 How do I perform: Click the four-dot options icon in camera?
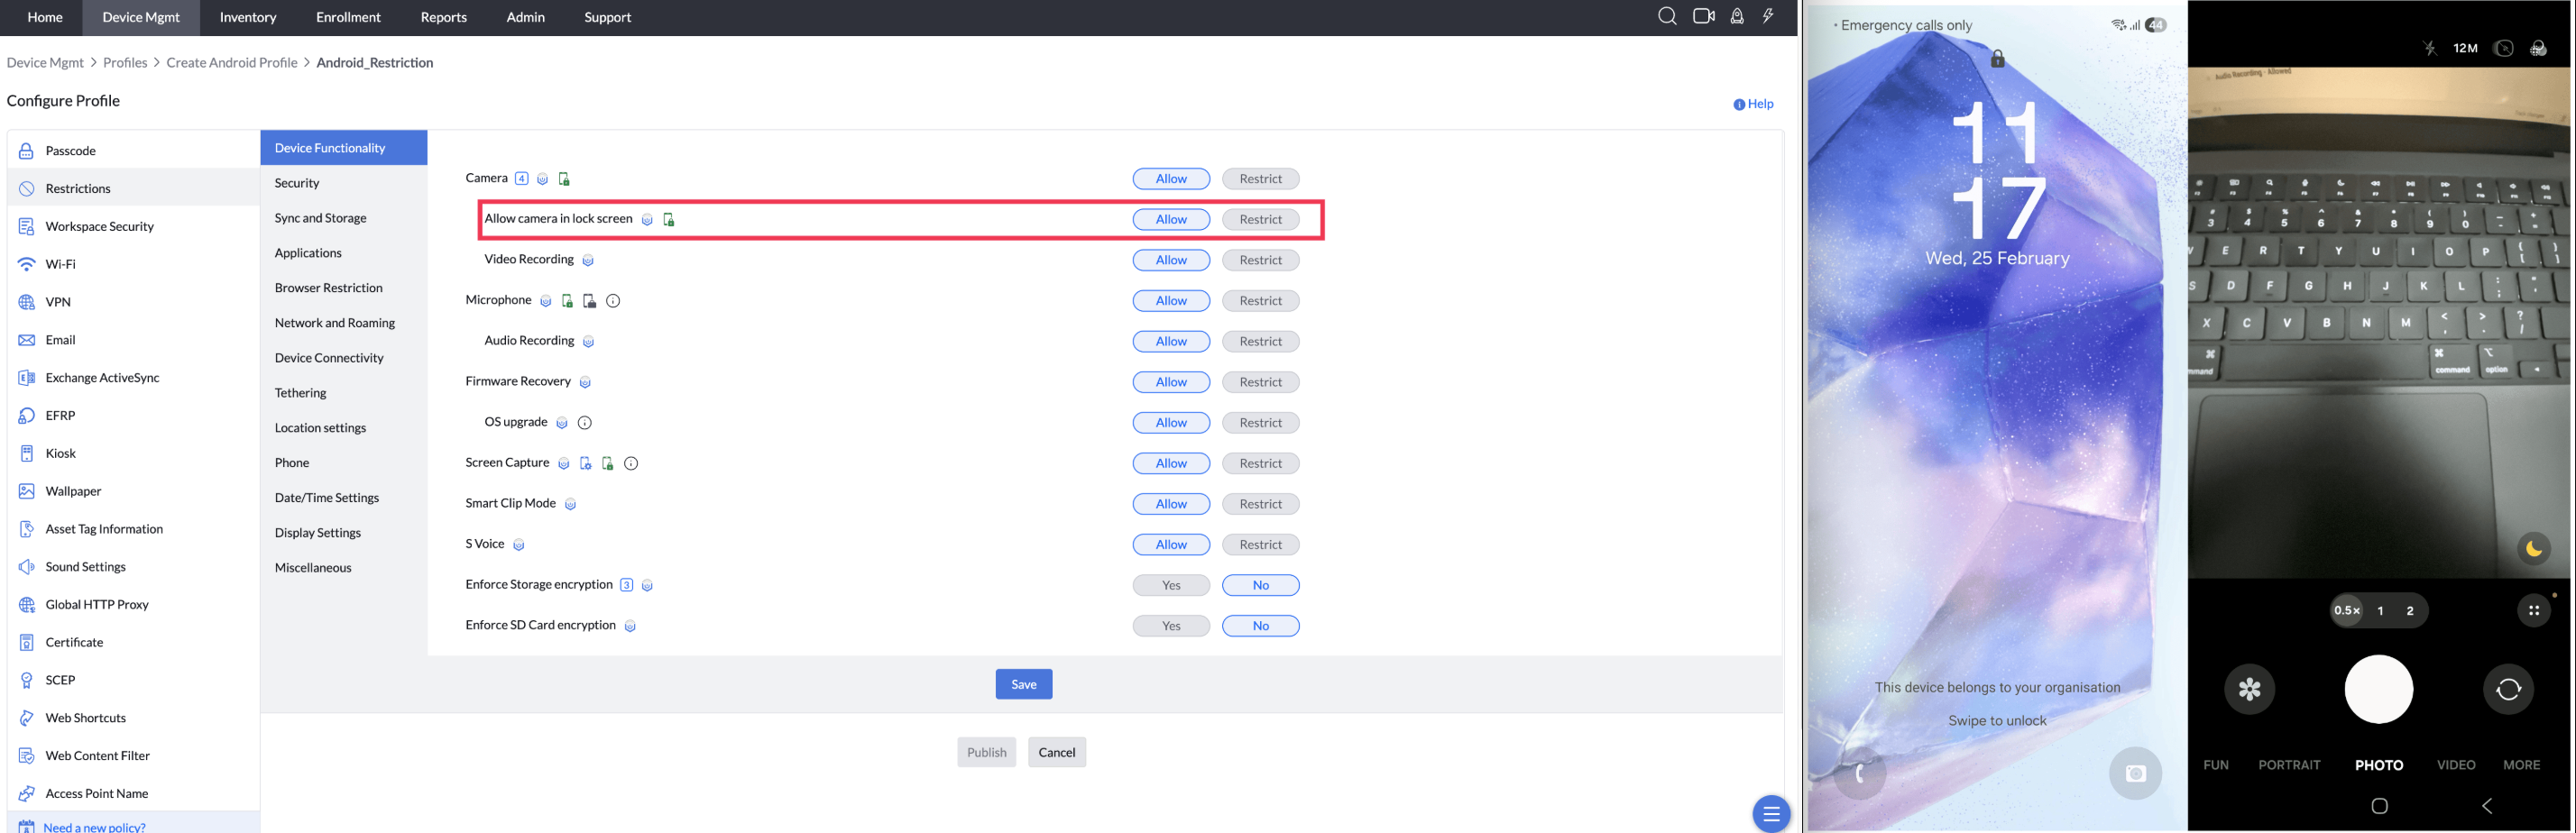(x=2533, y=610)
